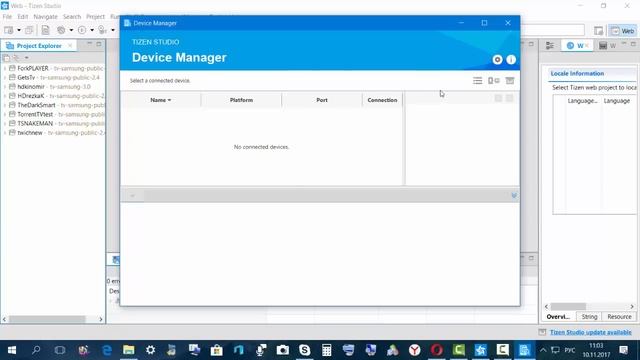Open Device Manager settings gear icon

click(497, 60)
